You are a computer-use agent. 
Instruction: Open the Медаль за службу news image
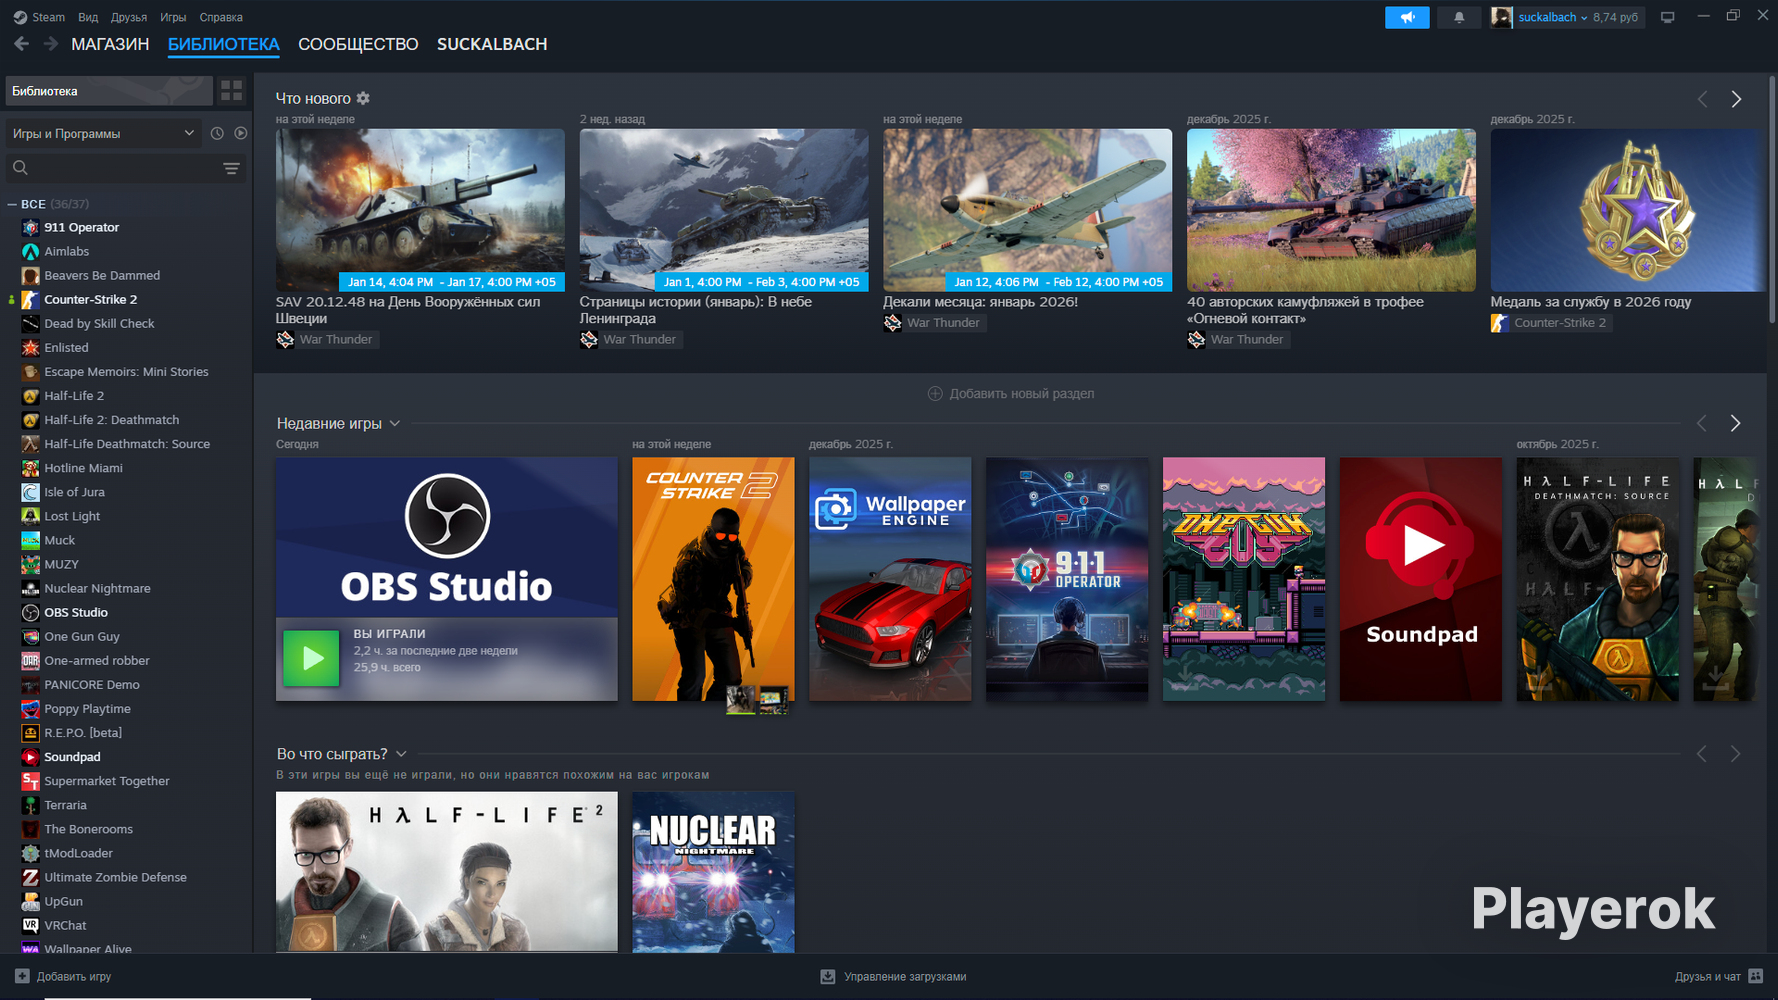[1626, 210]
